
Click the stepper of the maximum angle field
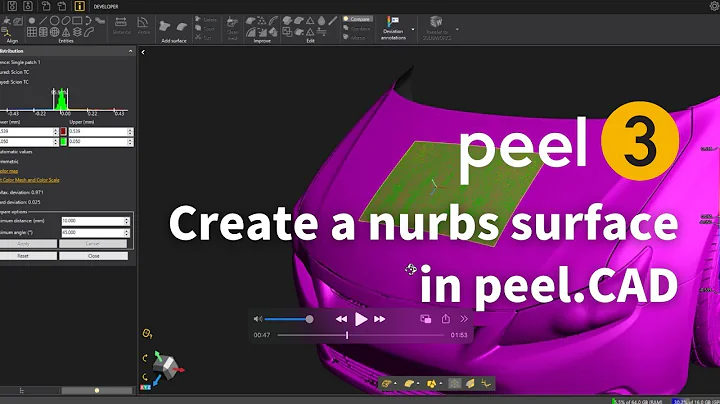pyautogui.click(x=127, y=233)
